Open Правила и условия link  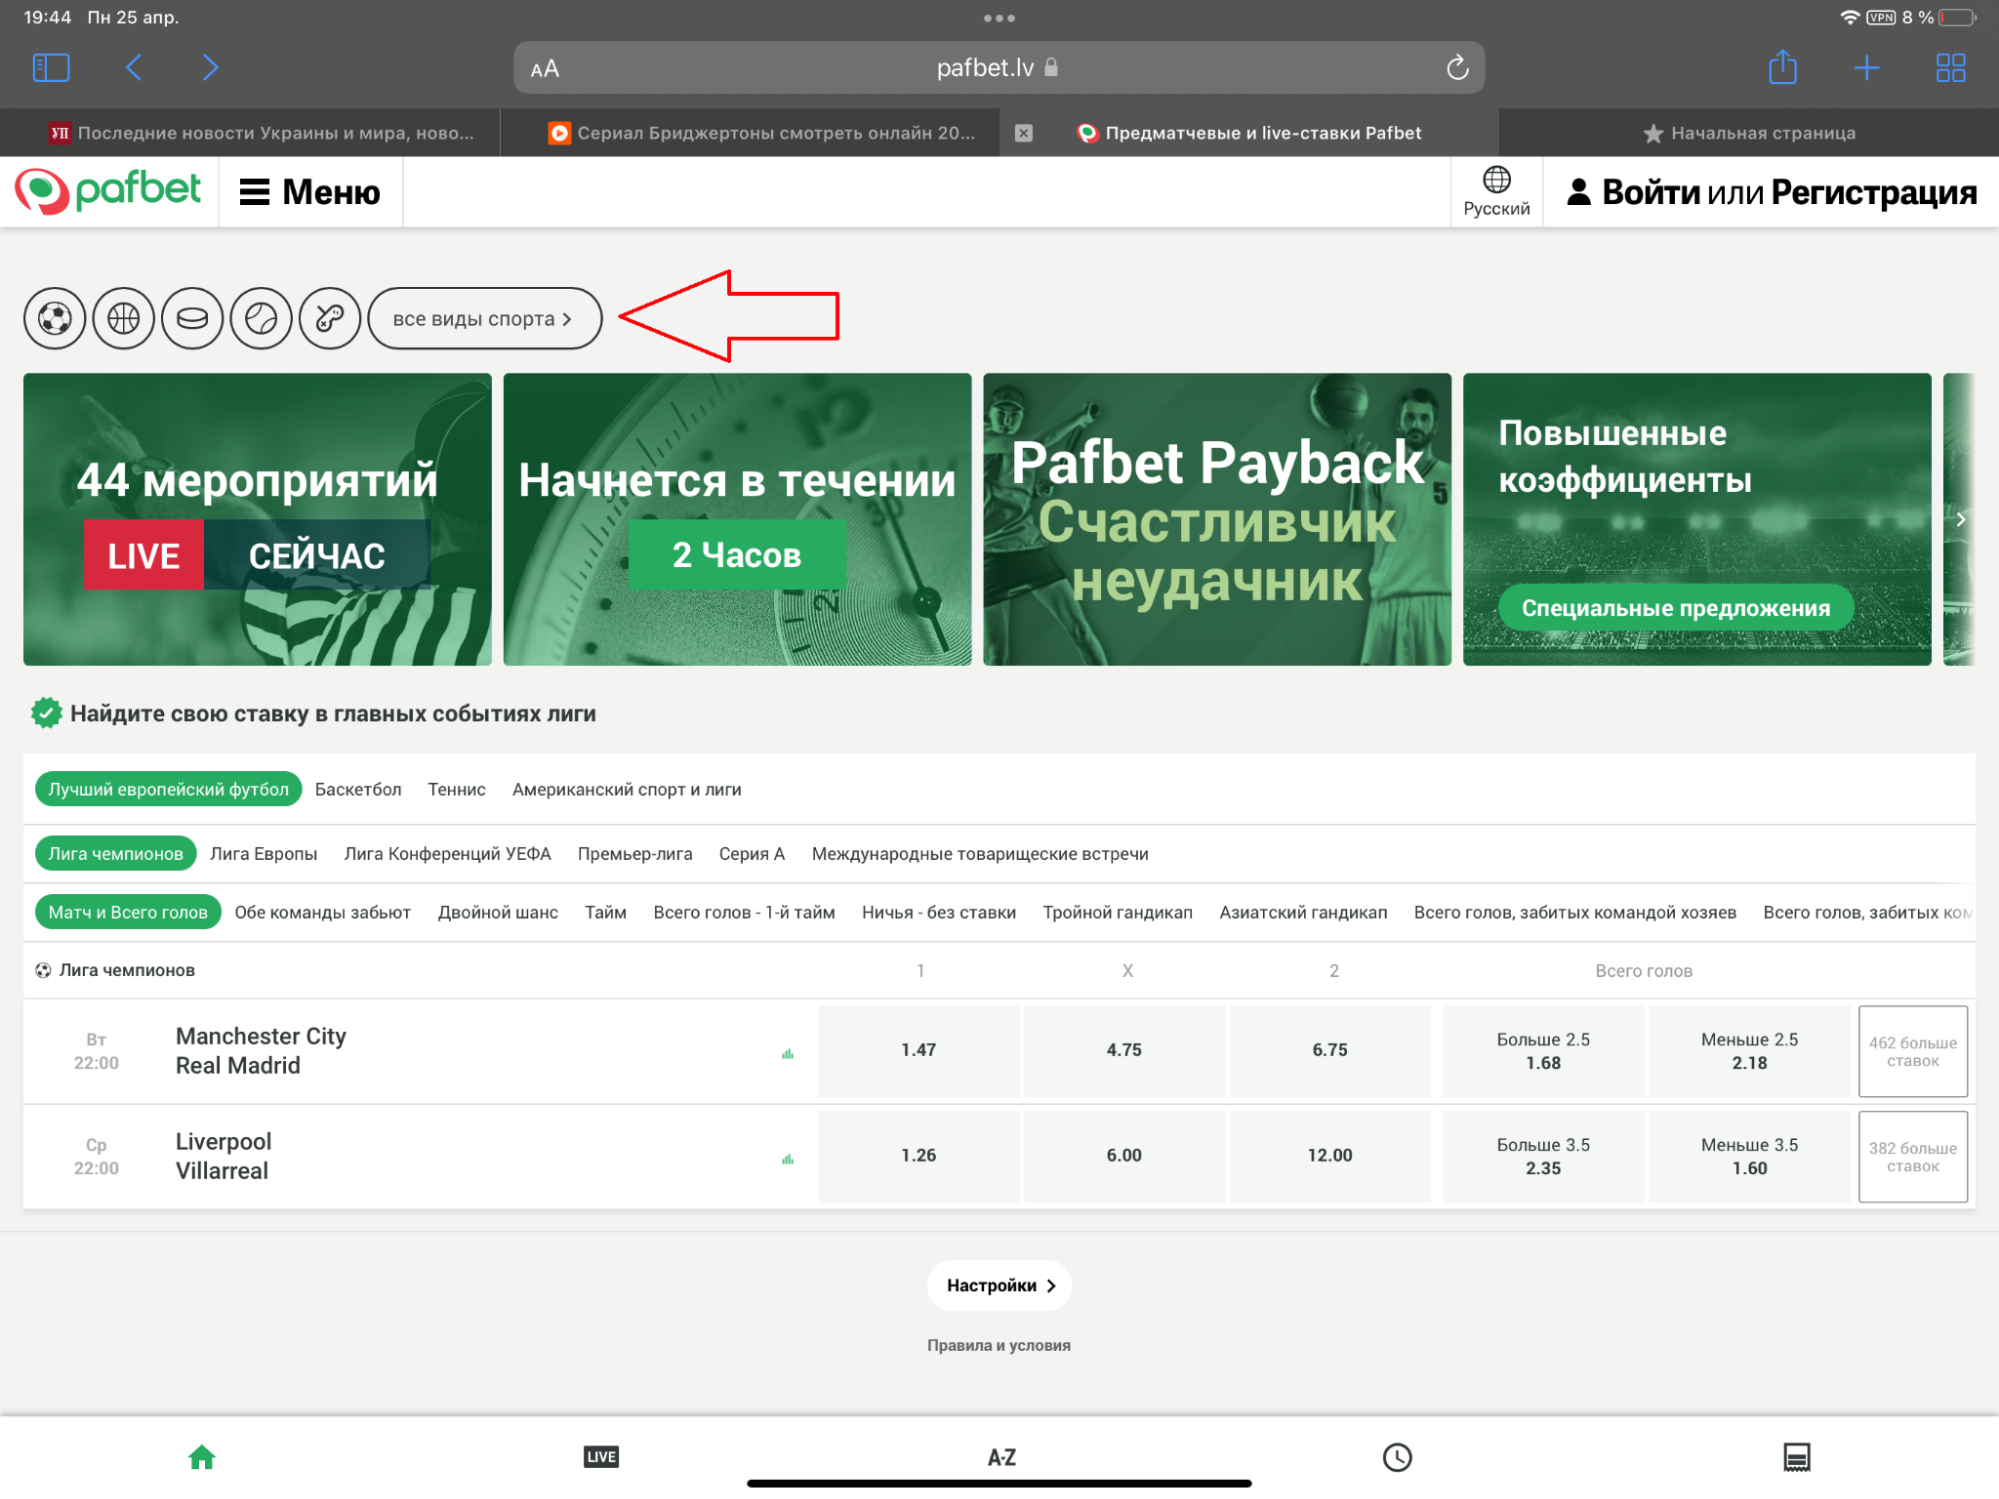pos(999,1345)
